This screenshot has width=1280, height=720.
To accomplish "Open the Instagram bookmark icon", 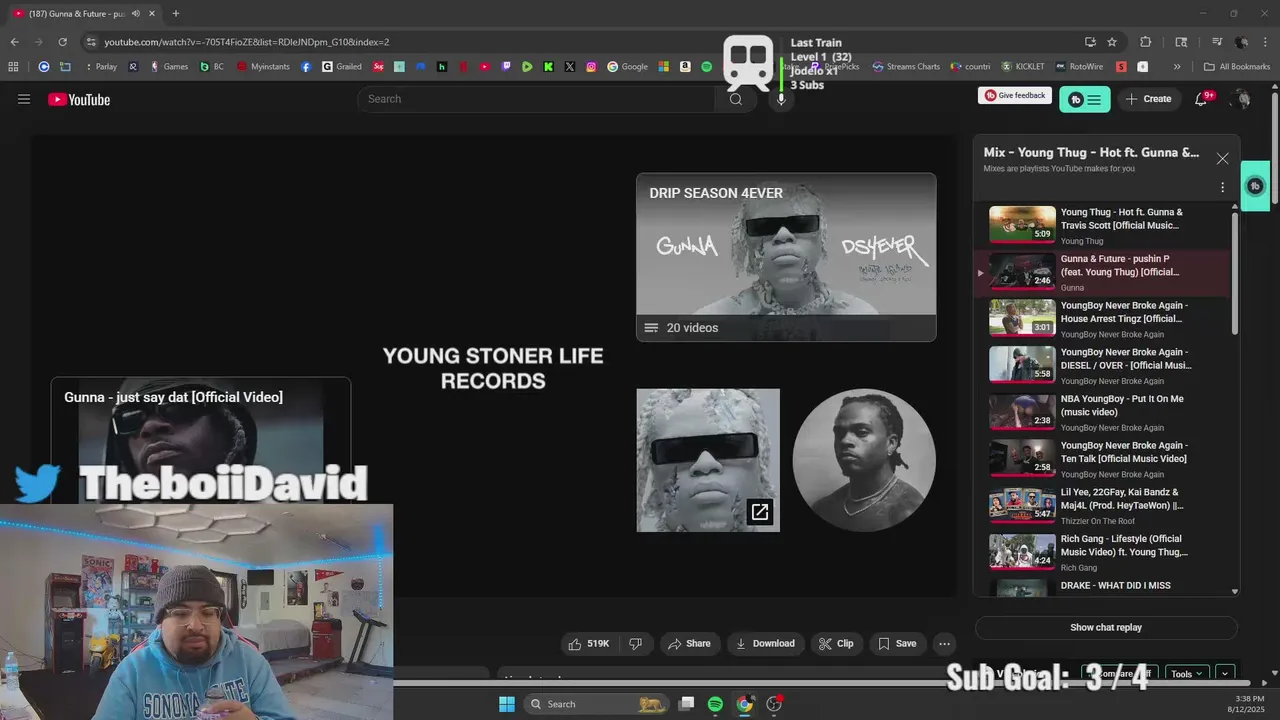I will click(591, 67).
